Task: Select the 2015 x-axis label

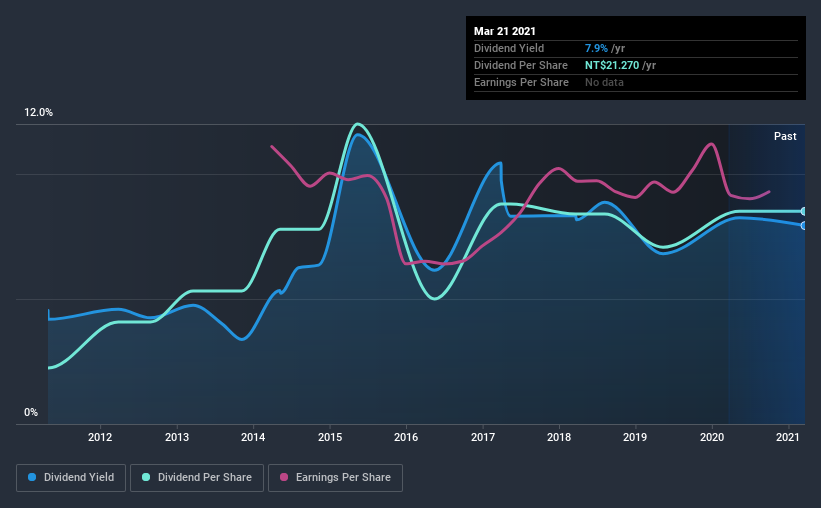Action: click(330, 437)
